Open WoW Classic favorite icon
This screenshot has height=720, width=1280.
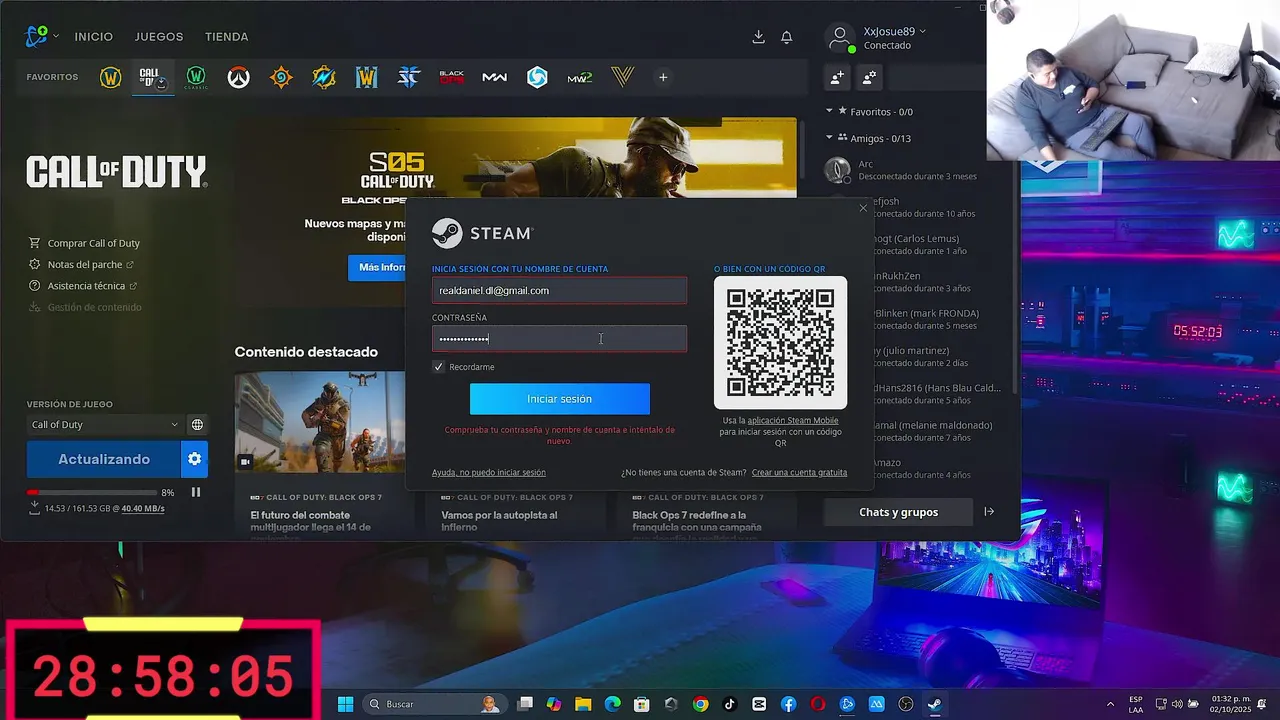[196, 77]
